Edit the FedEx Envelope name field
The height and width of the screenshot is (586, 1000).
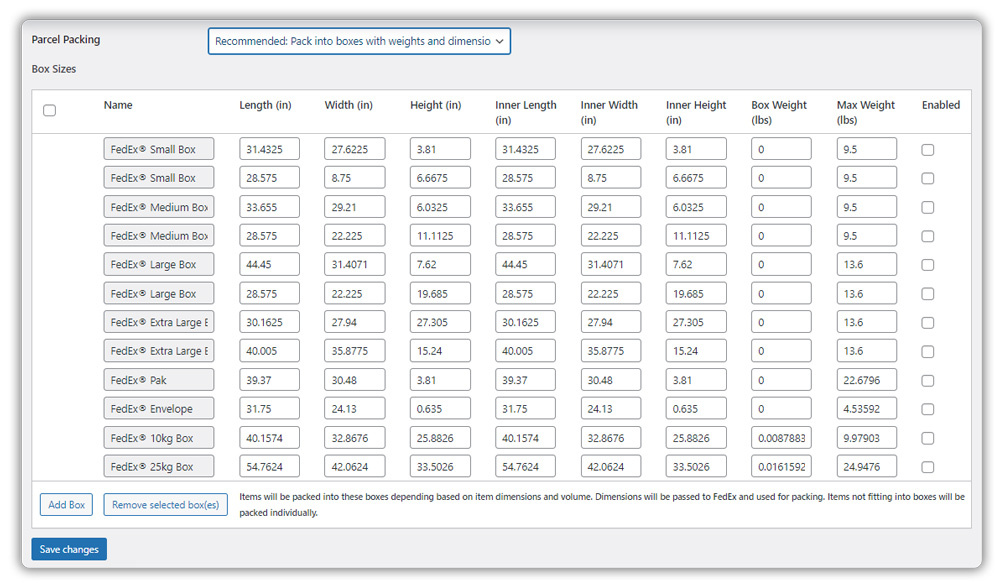pyautogui.click(x=158, y=409)
